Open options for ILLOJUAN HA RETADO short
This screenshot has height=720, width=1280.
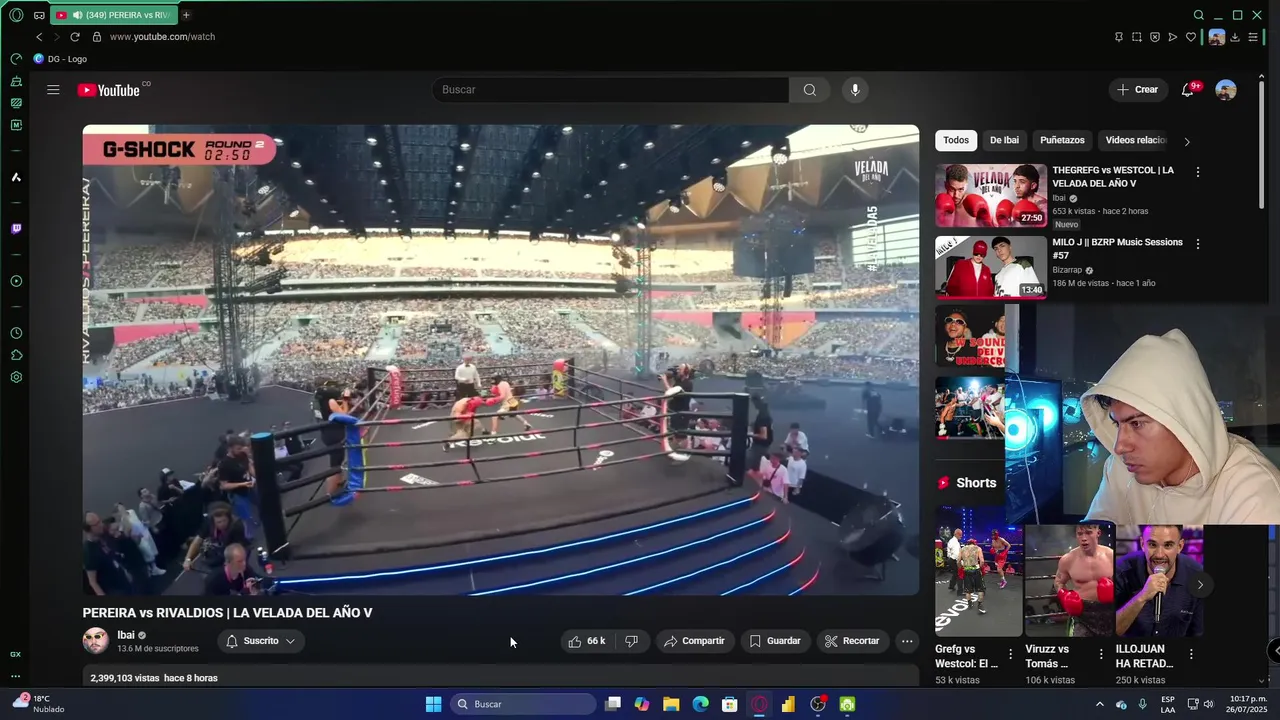point(1191,654)
